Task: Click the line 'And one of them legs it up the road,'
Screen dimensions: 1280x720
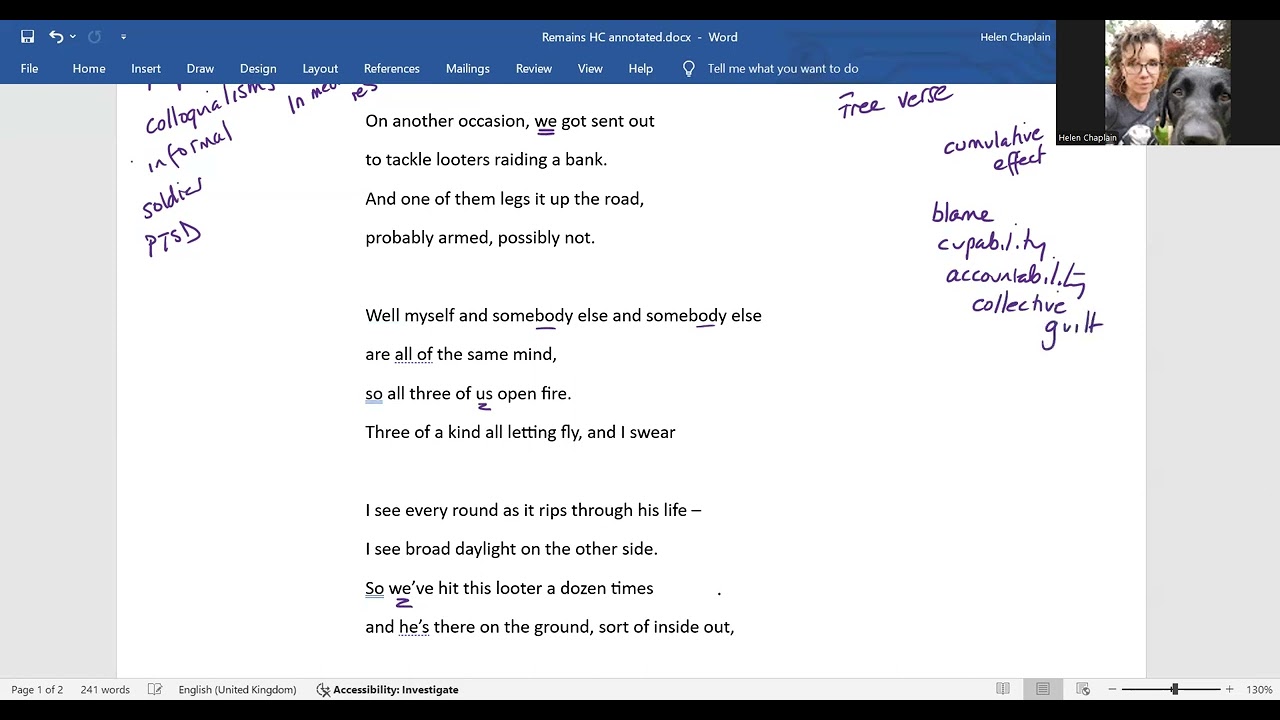Action: [505, 199]
